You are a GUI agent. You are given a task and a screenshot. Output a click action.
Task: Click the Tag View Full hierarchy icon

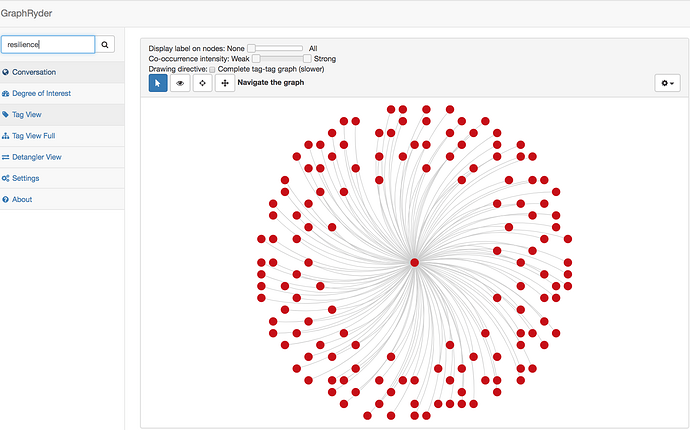pos(5,136)
